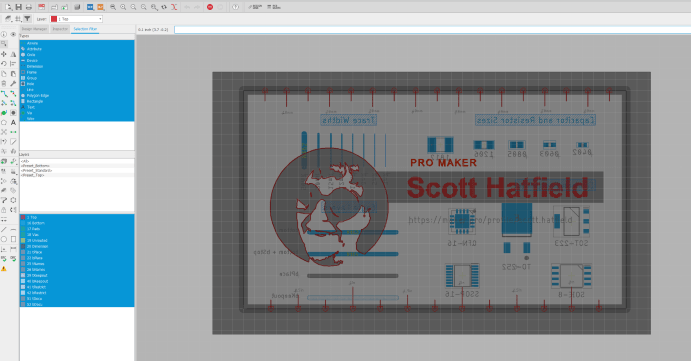Open the zoom select dropdown icon
691x361 pixels.
154,7
